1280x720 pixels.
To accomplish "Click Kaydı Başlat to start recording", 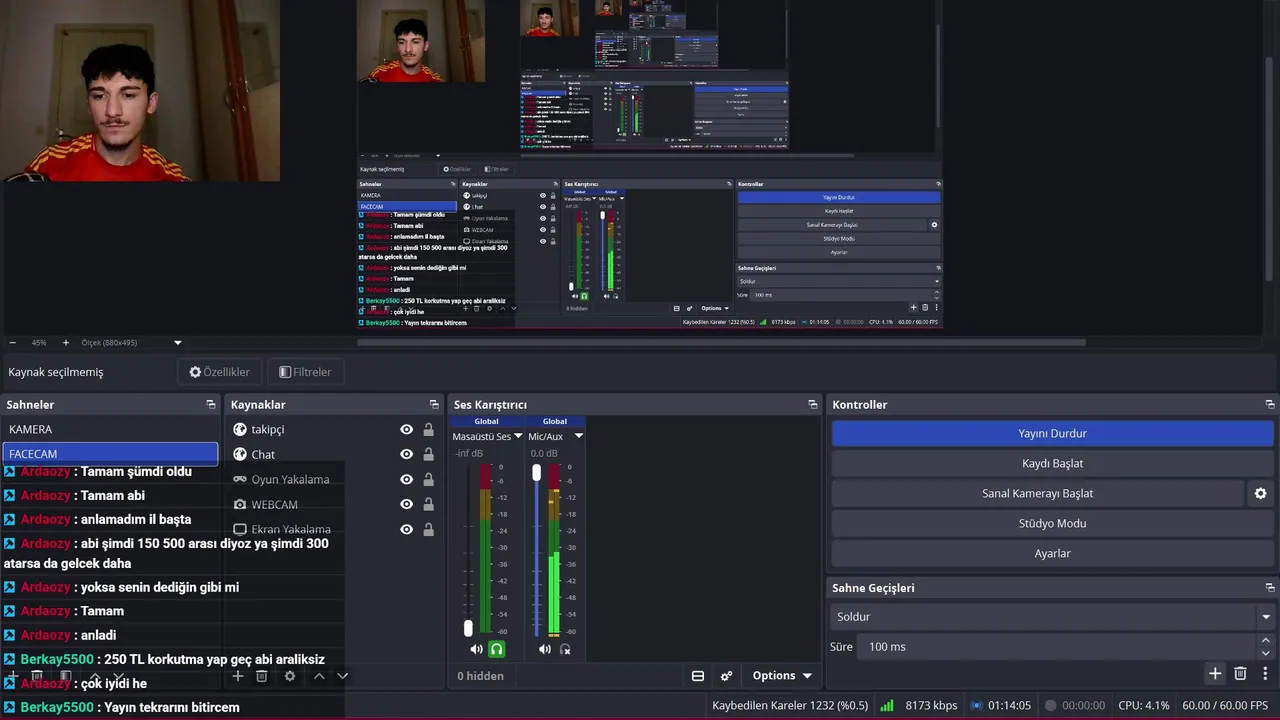I will tap(1052, 463).
